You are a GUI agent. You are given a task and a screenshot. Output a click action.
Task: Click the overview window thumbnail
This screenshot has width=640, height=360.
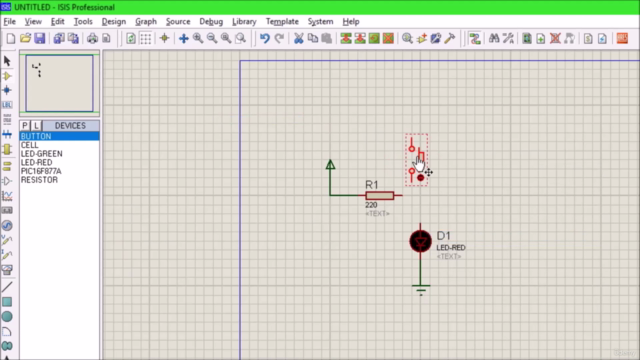[x=60, y=83]
